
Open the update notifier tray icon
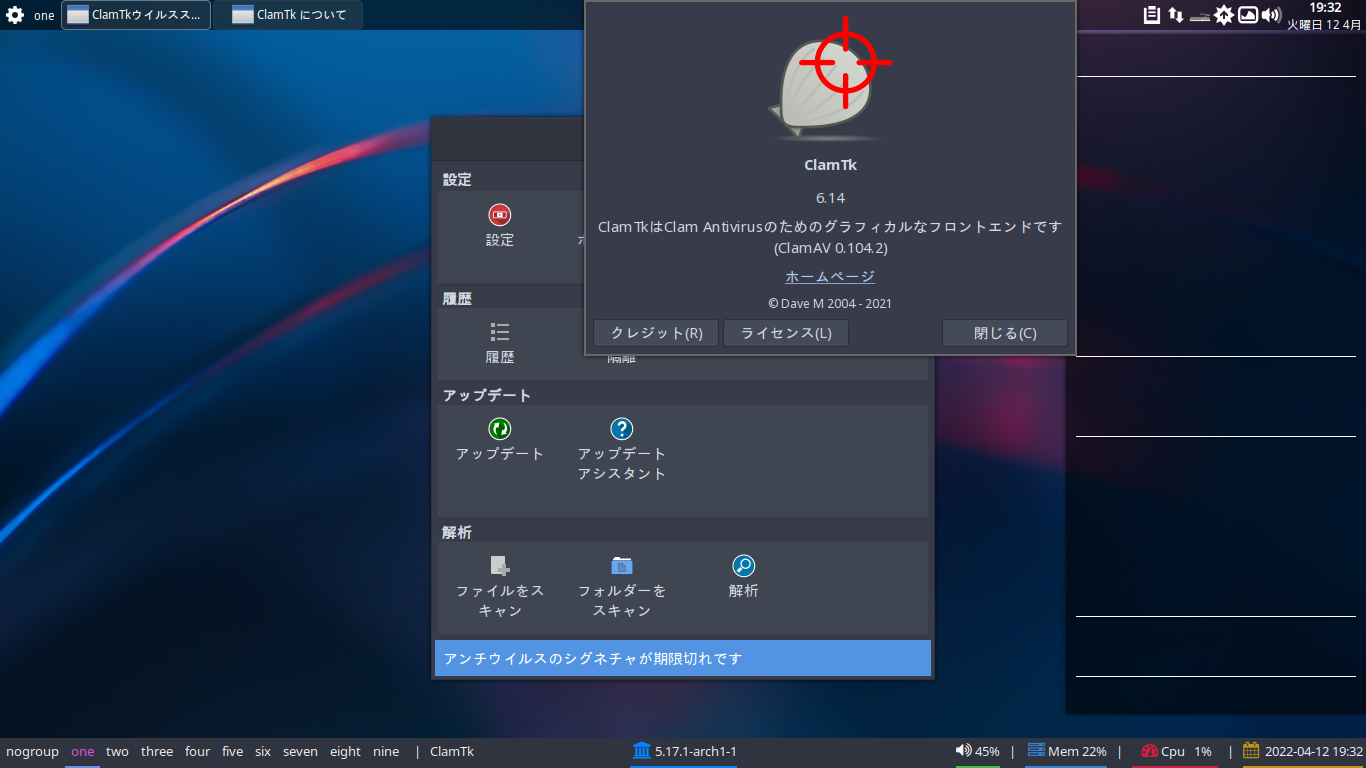click(1224, 15)
